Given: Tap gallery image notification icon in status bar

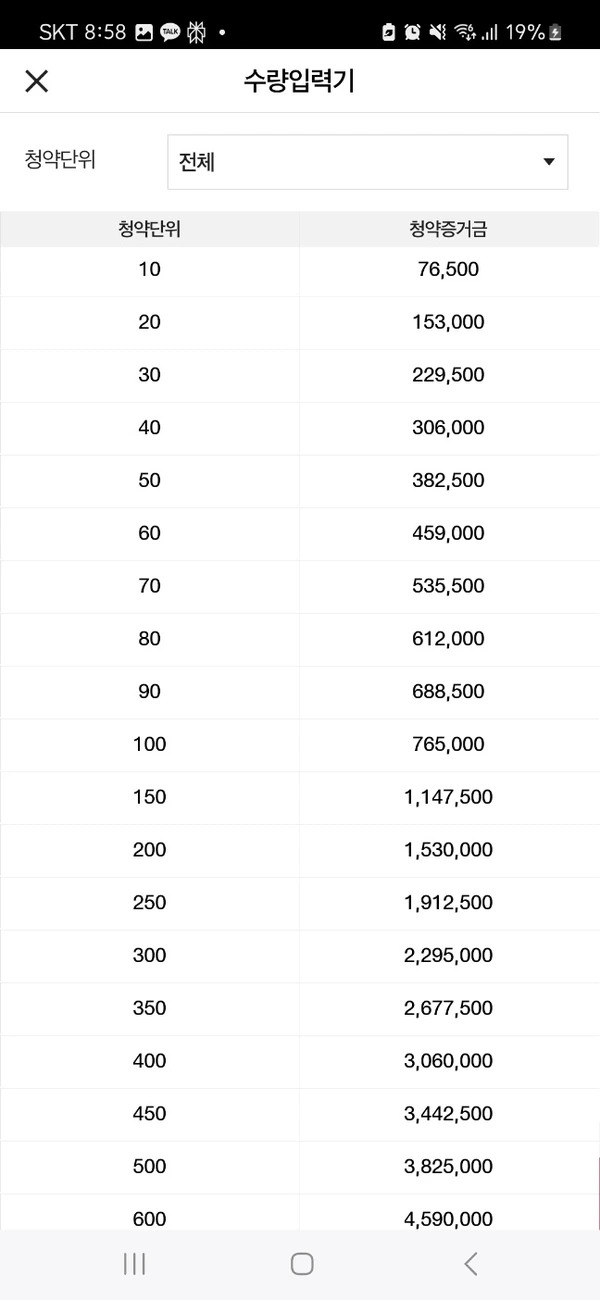Looking at the screenshot, I should [x=144, y=32].
